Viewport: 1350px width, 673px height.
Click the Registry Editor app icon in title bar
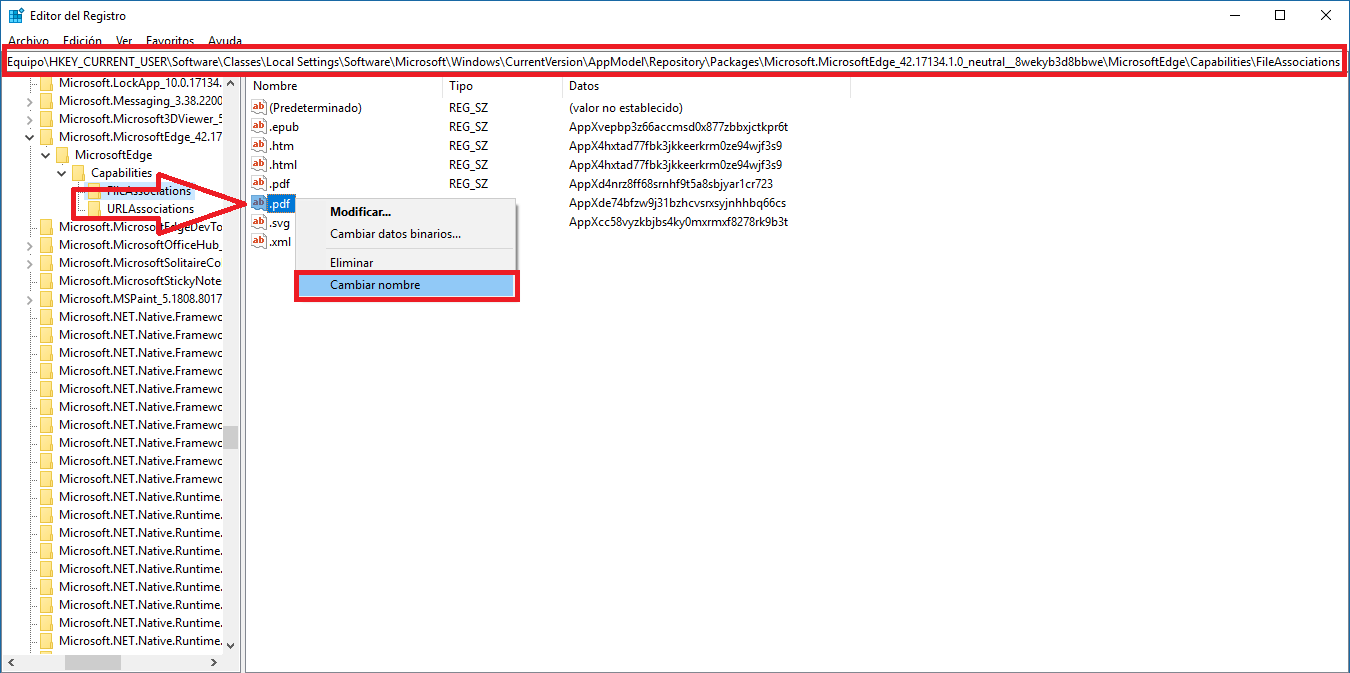[16, 15]
